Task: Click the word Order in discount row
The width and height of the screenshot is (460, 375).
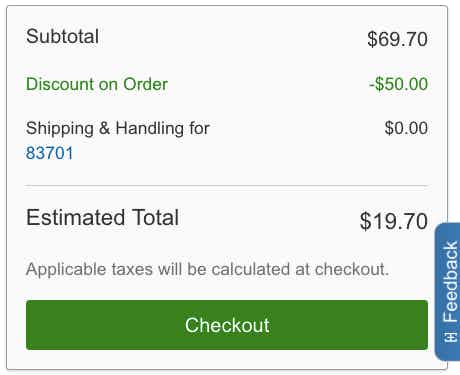Action: [145, 84]
